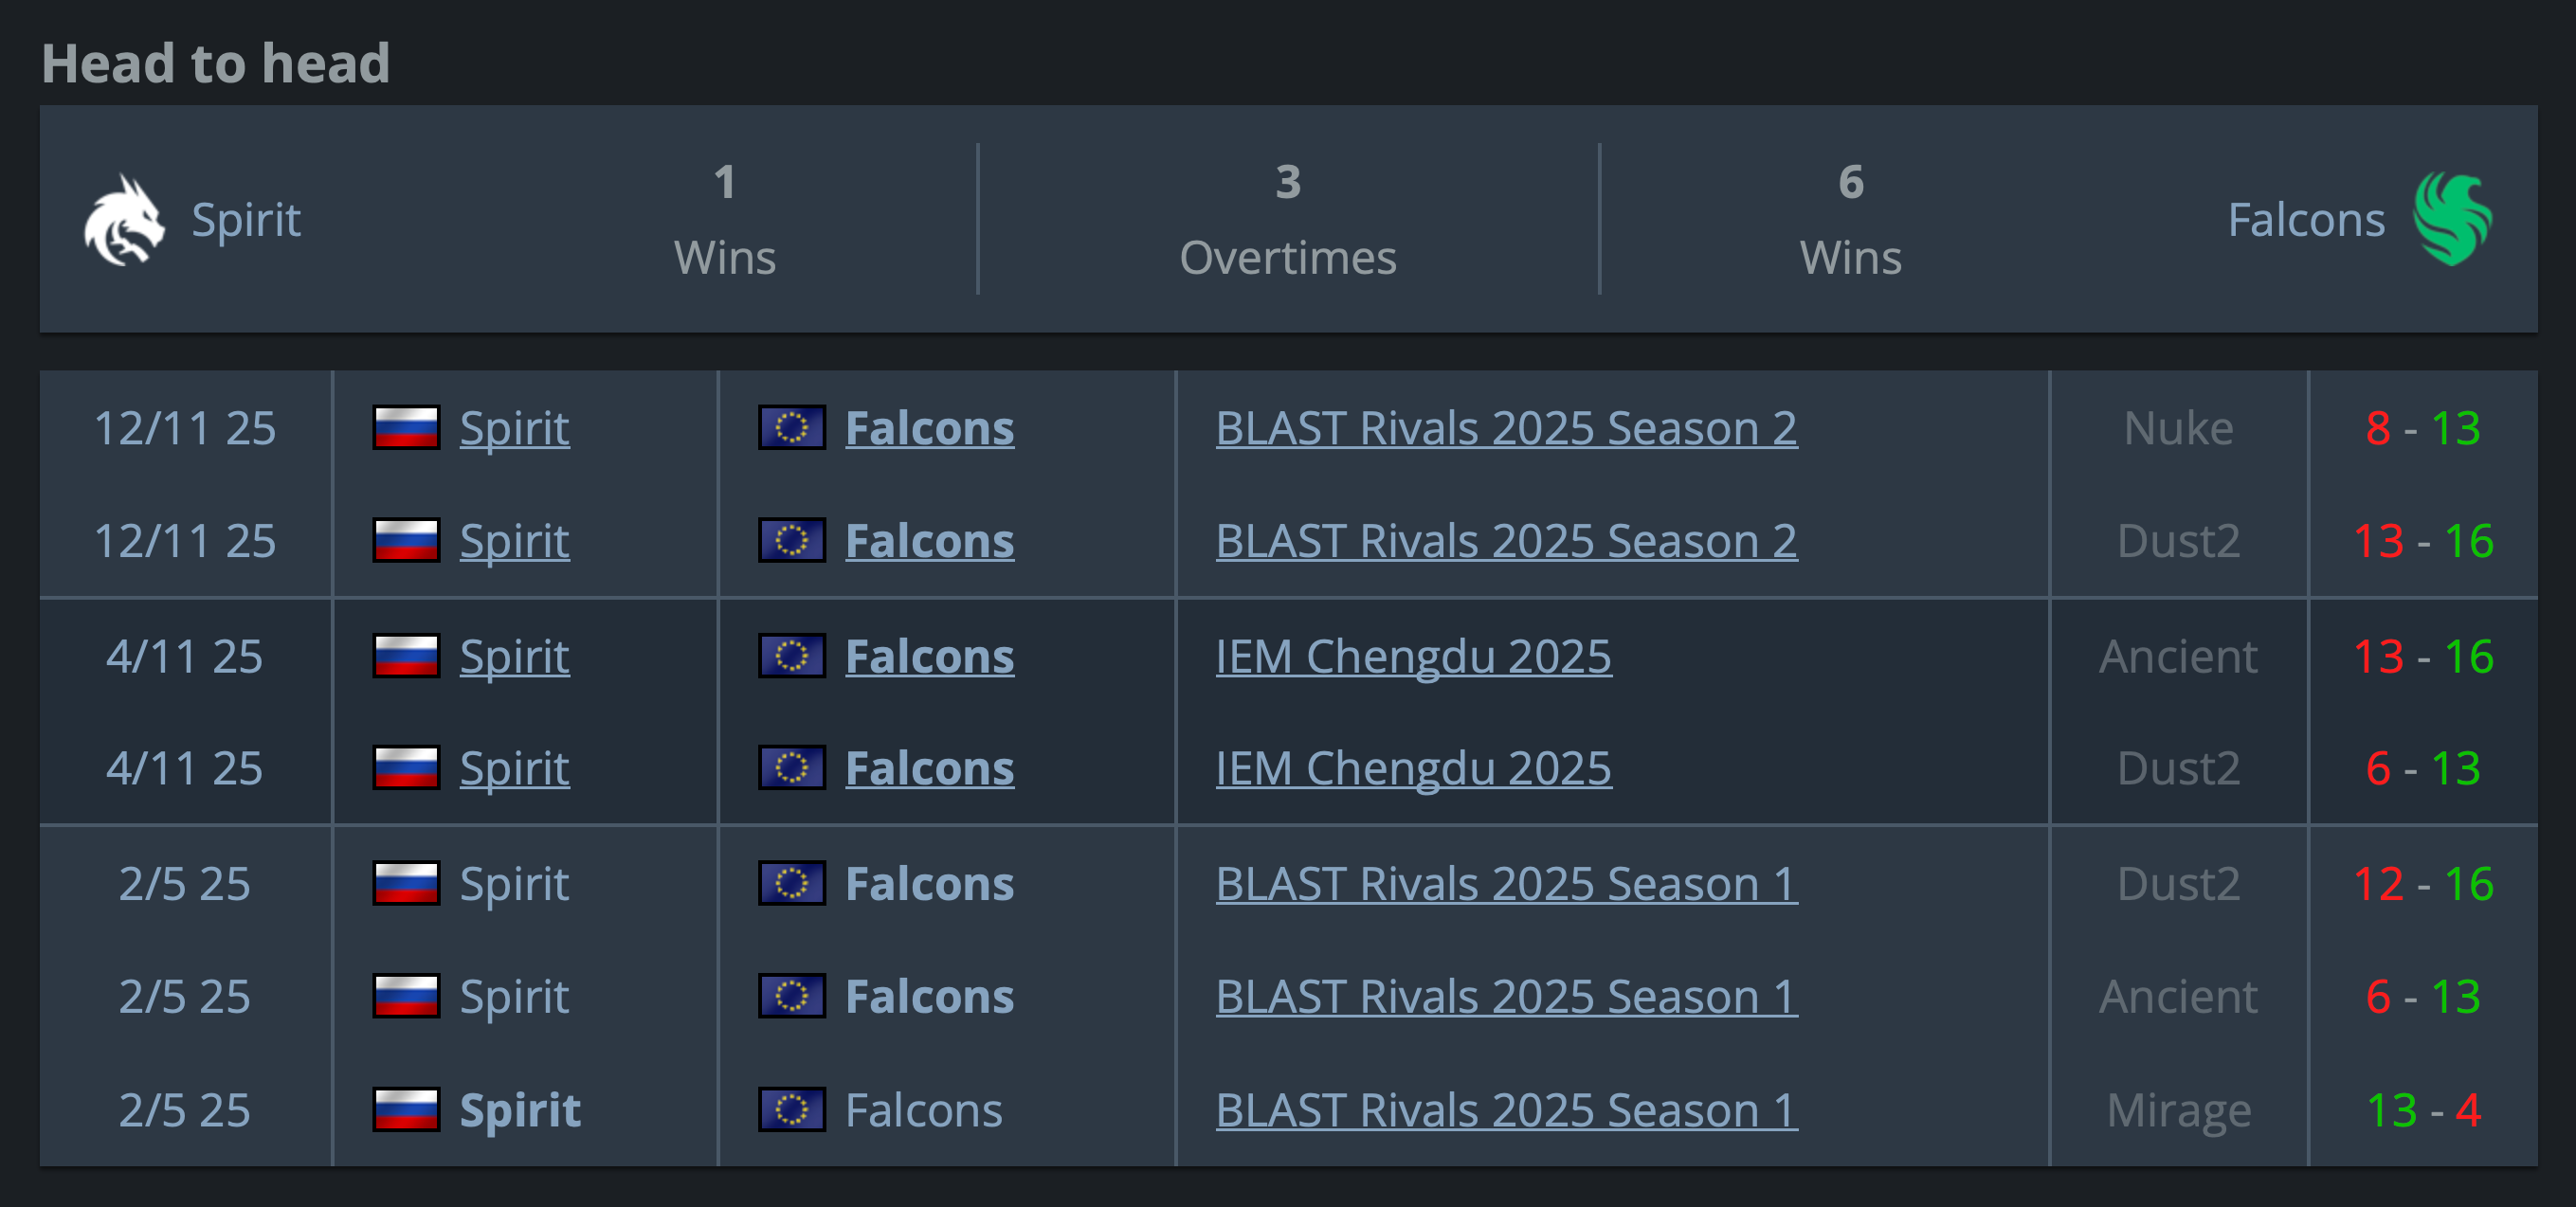Image resolution: width=2576 pixels, height=1207 pixels.
Task: Open Spirit team name in header
Action: pos(246,220)
